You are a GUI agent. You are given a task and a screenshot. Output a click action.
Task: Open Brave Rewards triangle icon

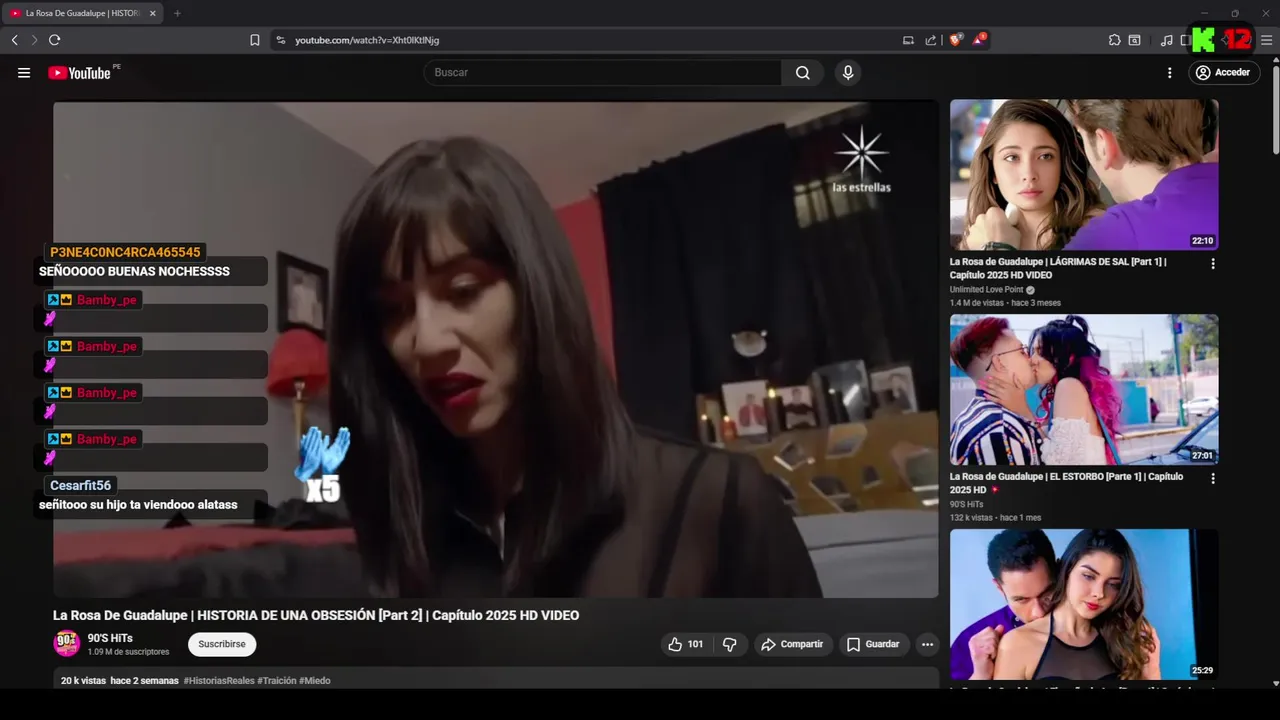(x=979, y=40)
